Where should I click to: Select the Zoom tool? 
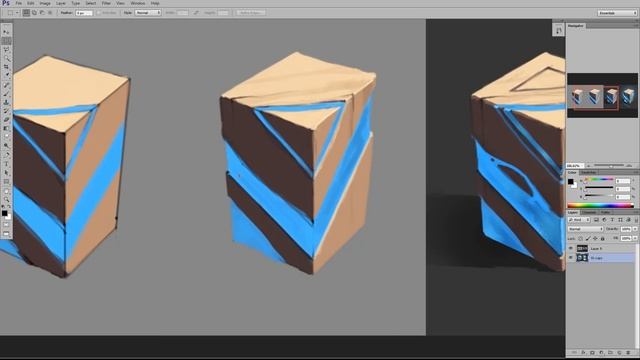pos(6,200)
